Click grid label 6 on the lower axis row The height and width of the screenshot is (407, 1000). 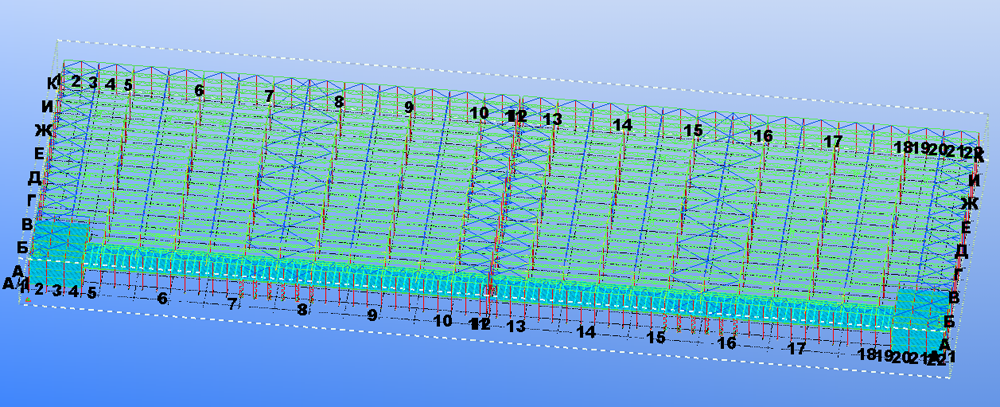[x=162, y=298]
